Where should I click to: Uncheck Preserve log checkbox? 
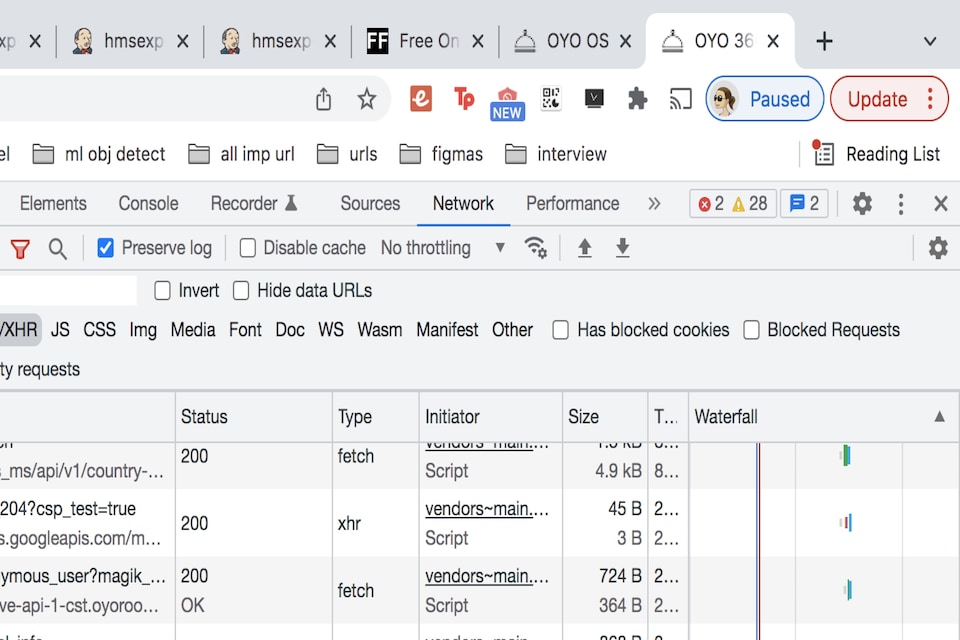(106, 248)
